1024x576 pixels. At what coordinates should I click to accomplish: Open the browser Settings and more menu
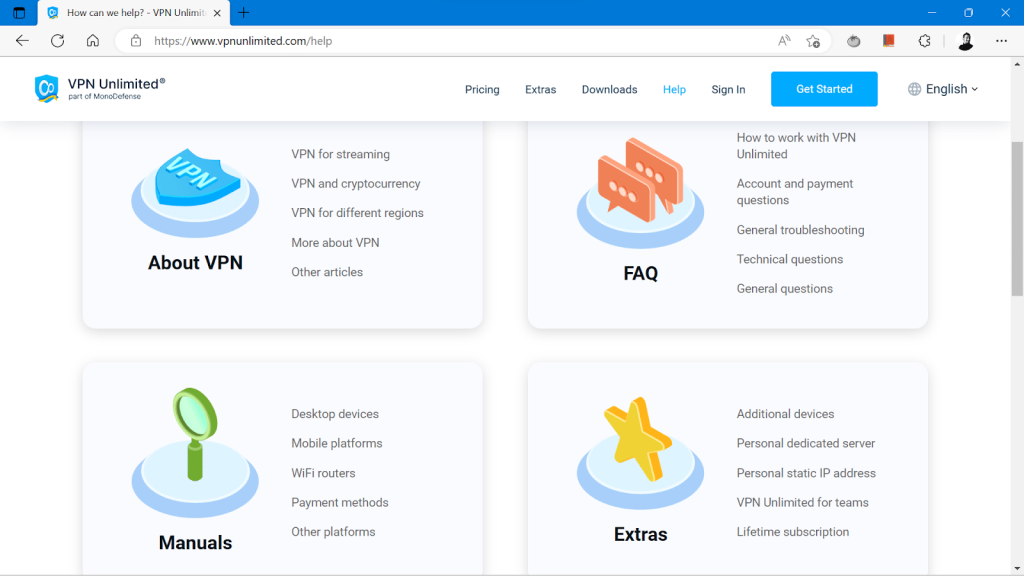[x=1001, y=41]
